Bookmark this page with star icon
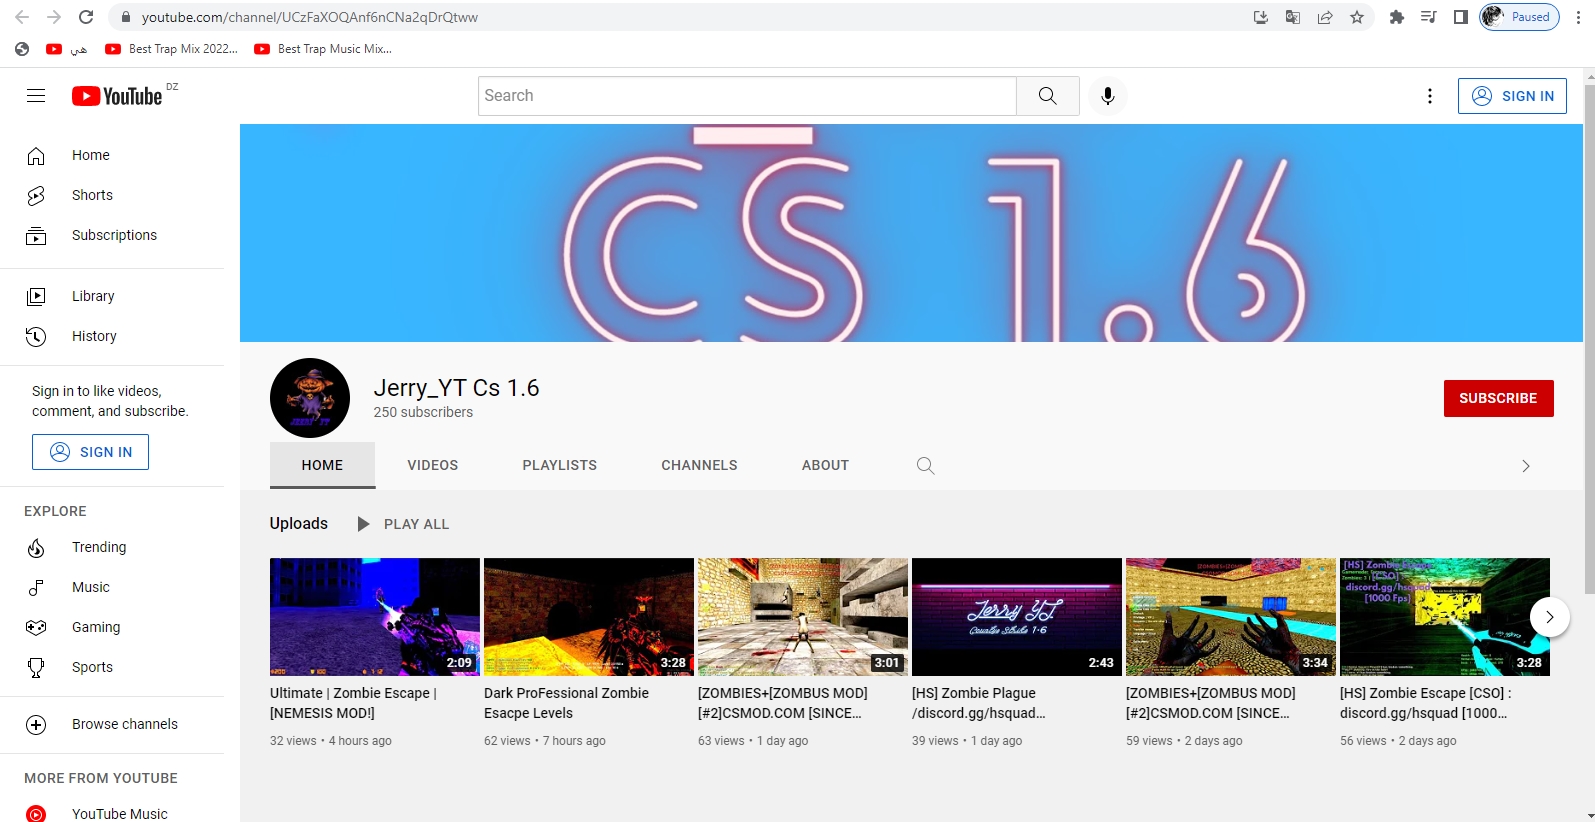This screenshot has height=822, width=1595. point(1357,17)
